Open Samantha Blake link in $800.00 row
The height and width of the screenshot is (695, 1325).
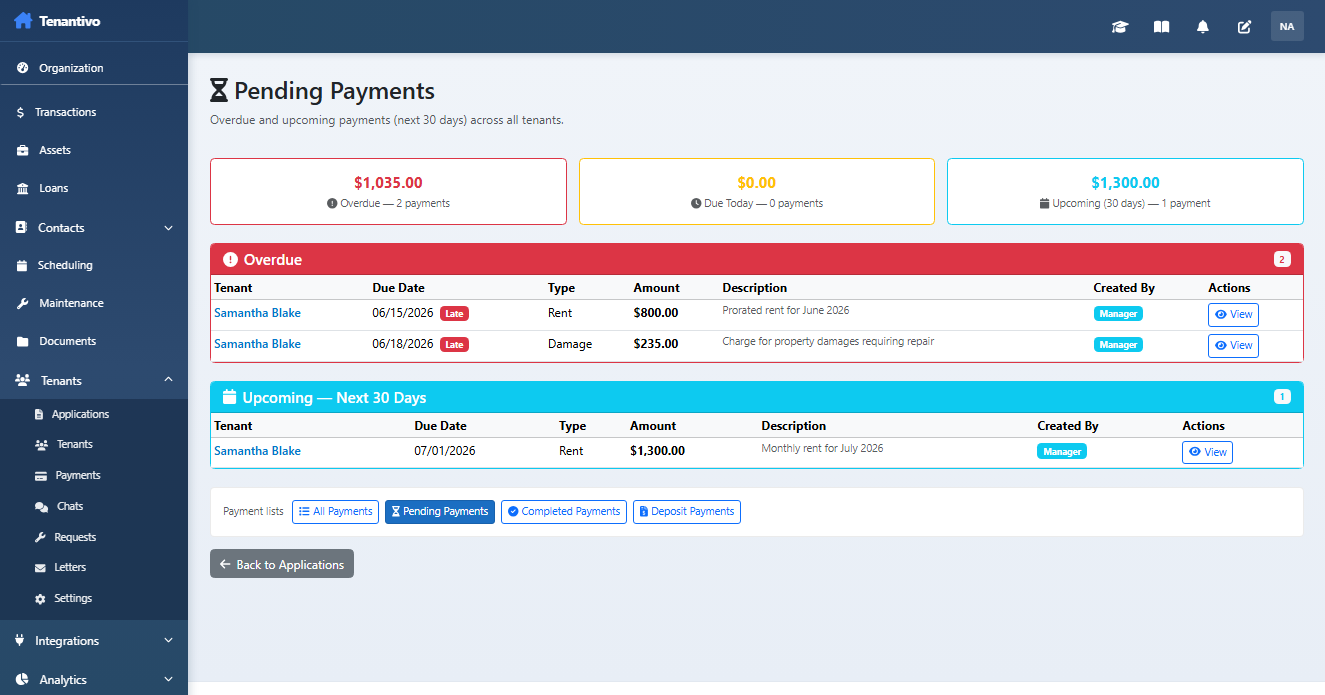[257, 313]
